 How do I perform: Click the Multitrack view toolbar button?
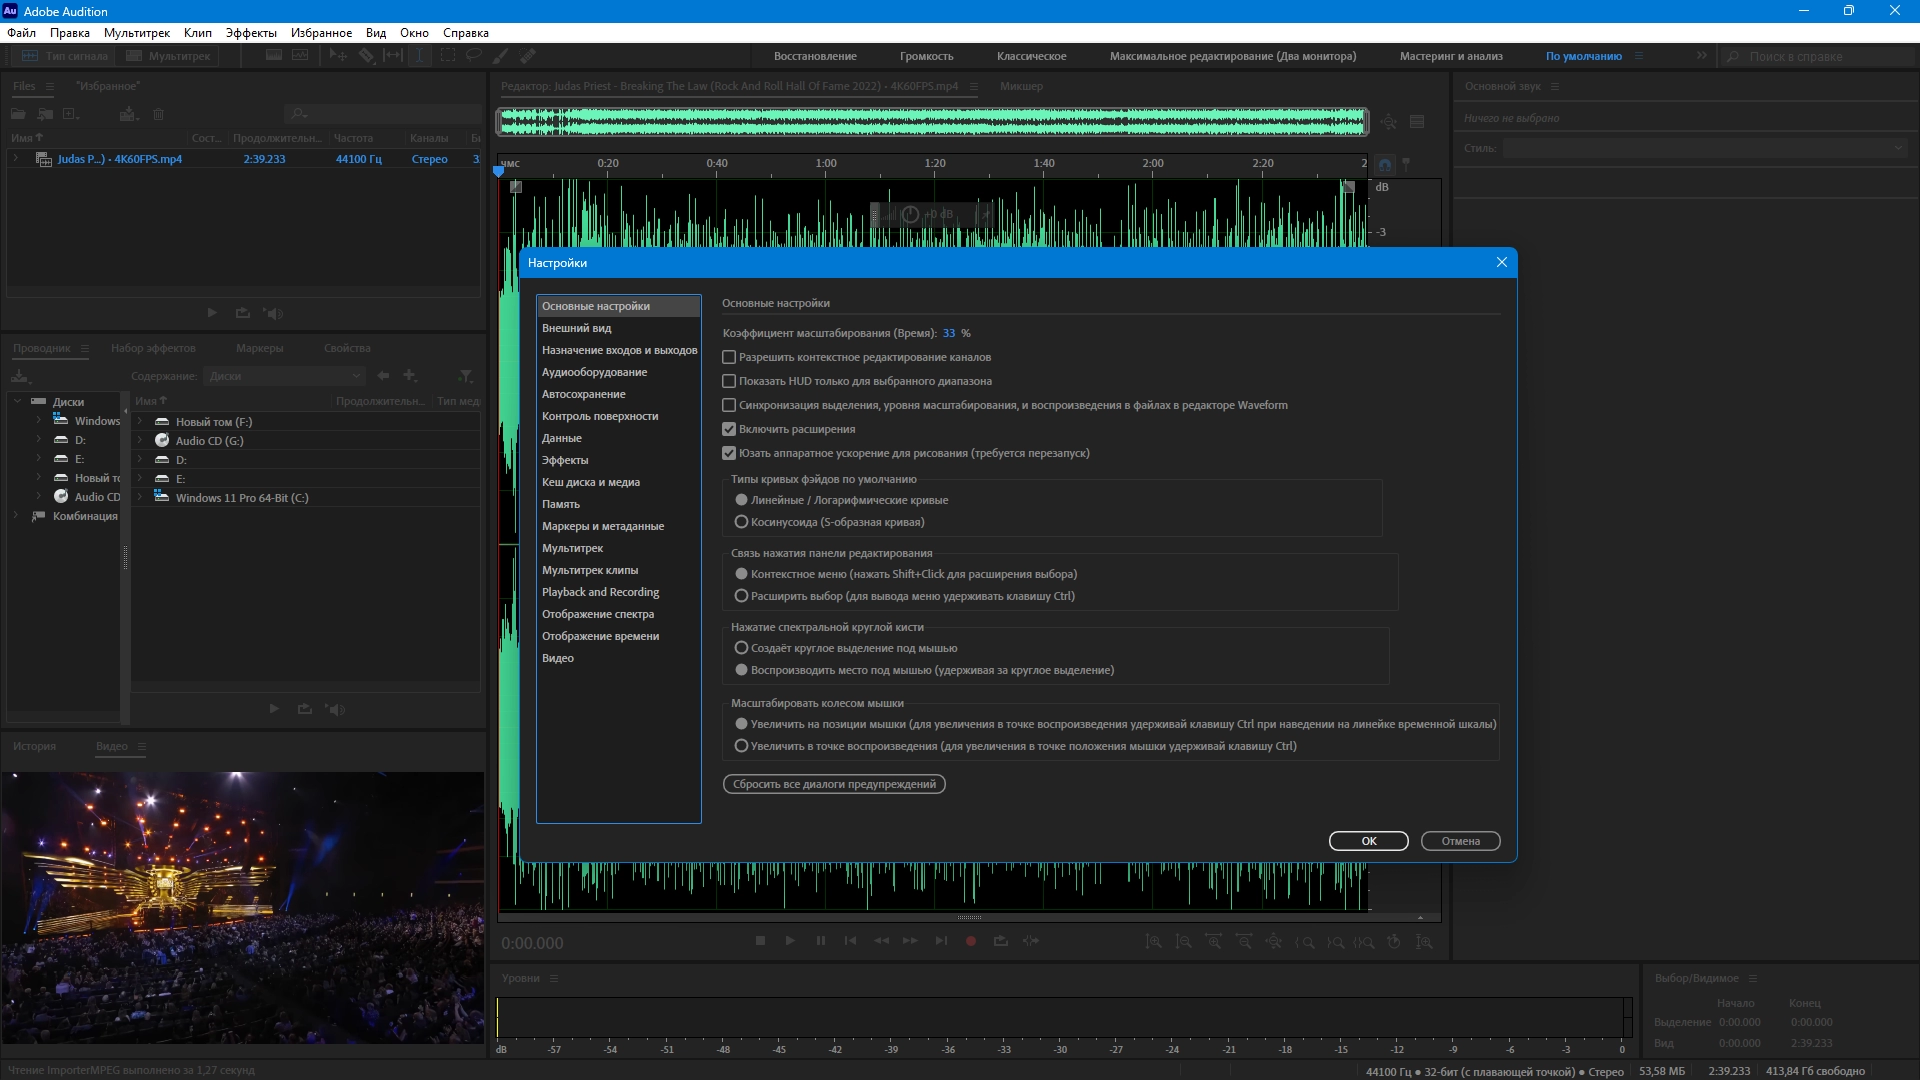point(168,56)
